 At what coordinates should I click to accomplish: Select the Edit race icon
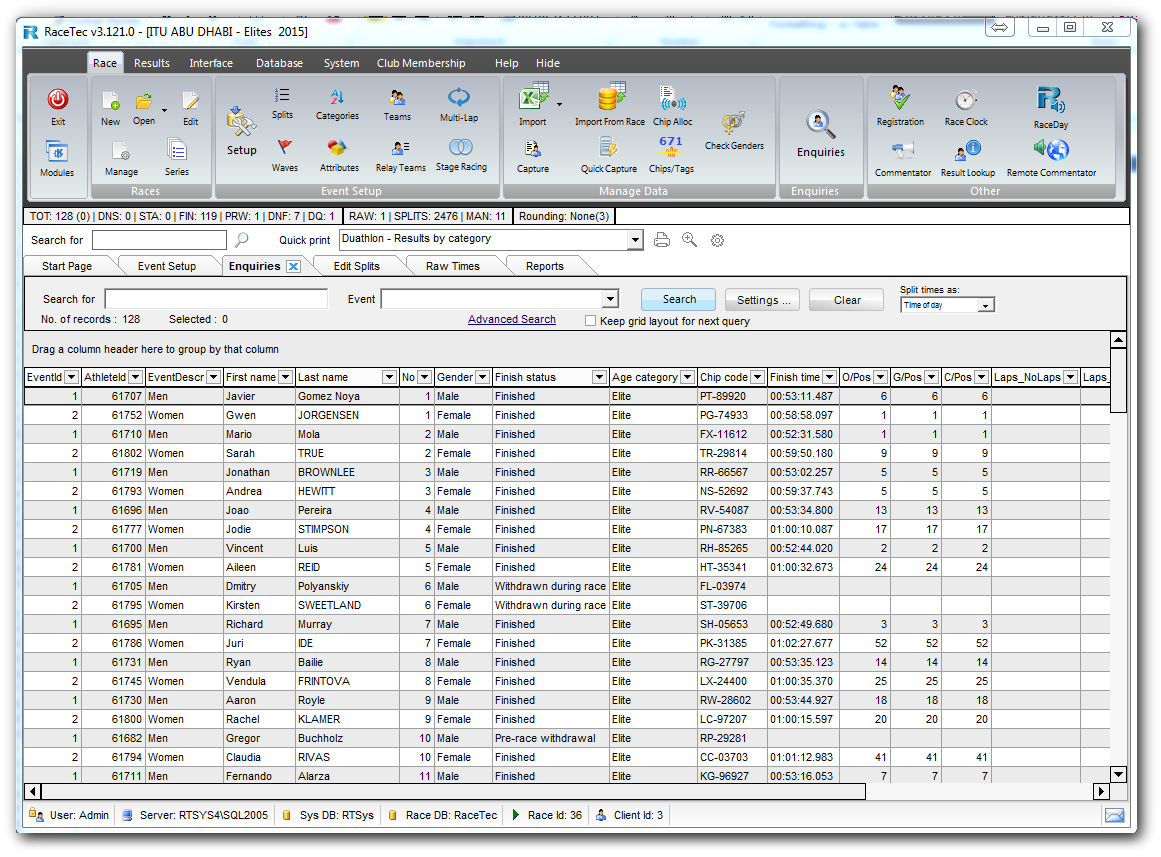190,101
